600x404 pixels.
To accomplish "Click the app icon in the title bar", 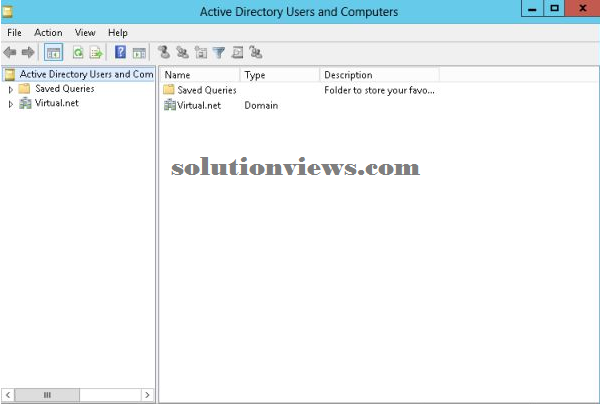I will tap(7, 11).
